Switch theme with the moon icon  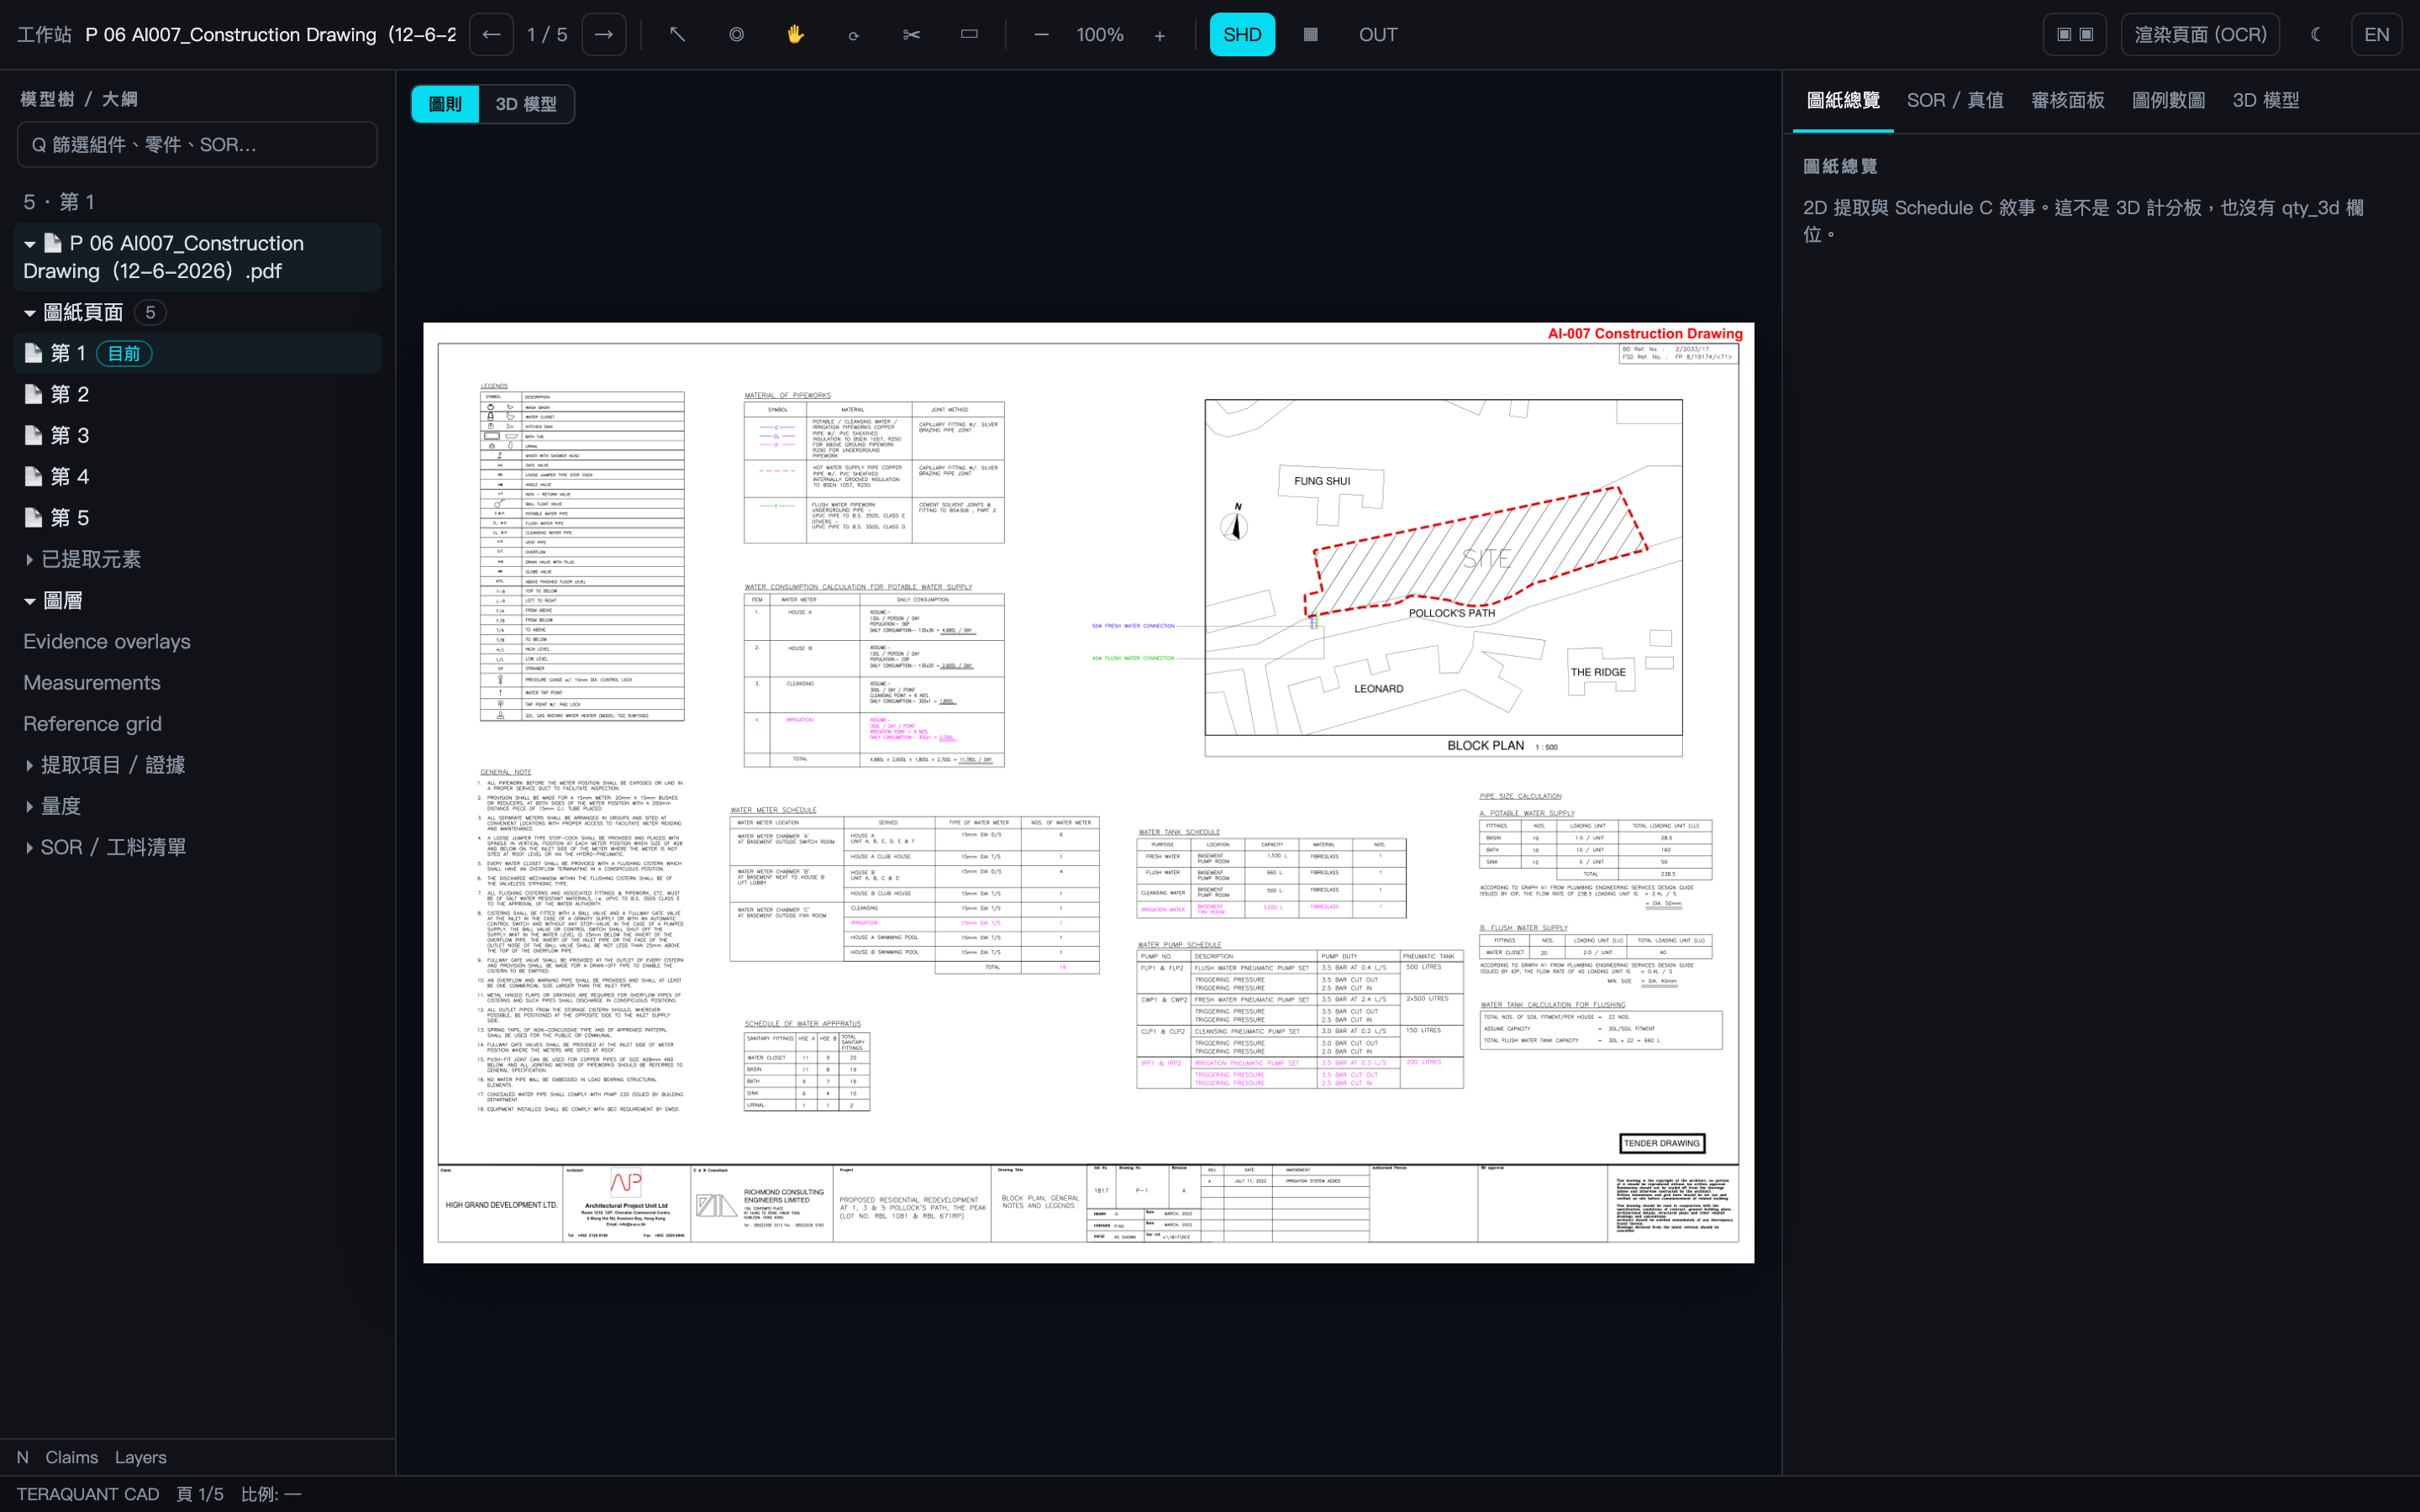pyautogui.click(x=2316, y=35)
